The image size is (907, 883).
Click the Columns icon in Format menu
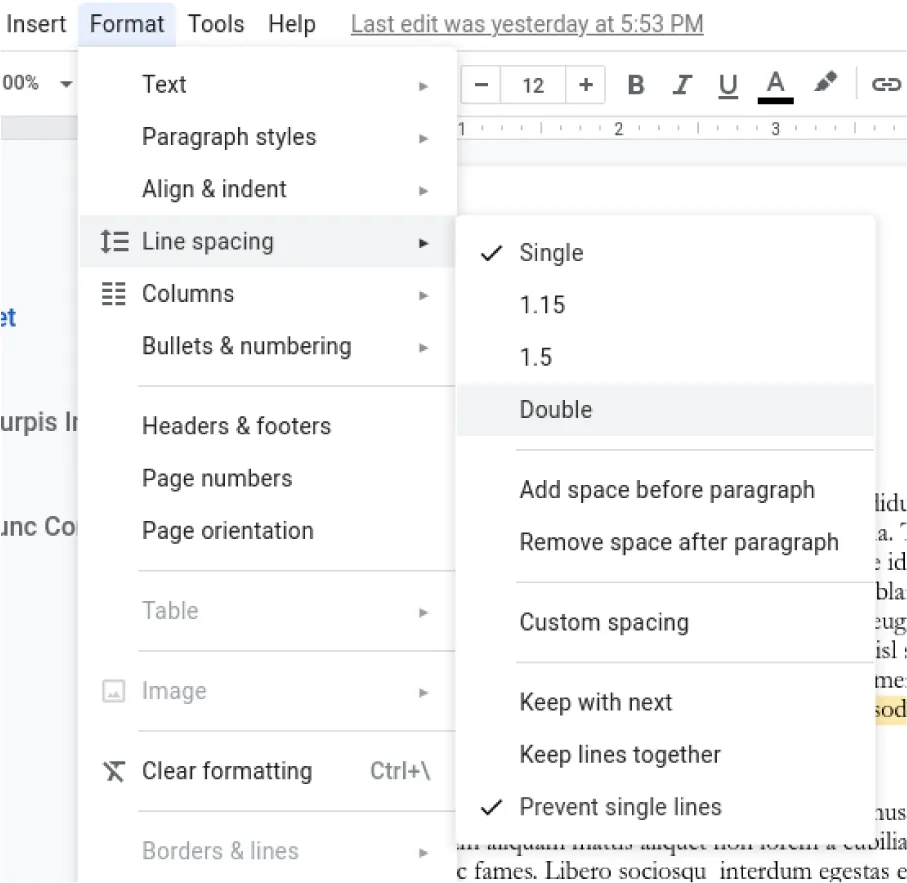(113, 293)
